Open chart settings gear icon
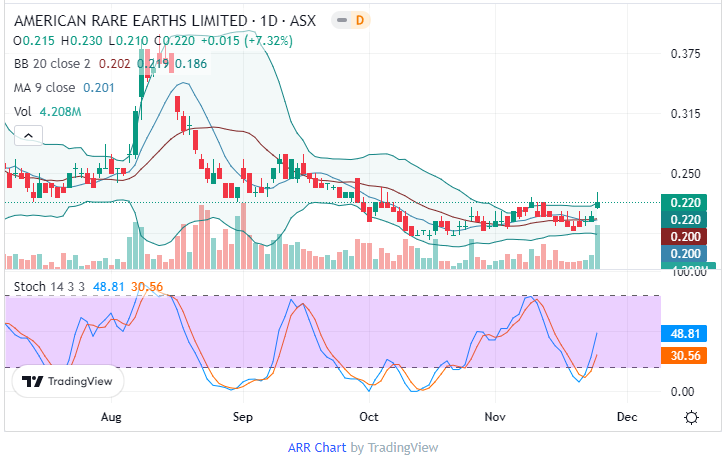 (690, 416)
